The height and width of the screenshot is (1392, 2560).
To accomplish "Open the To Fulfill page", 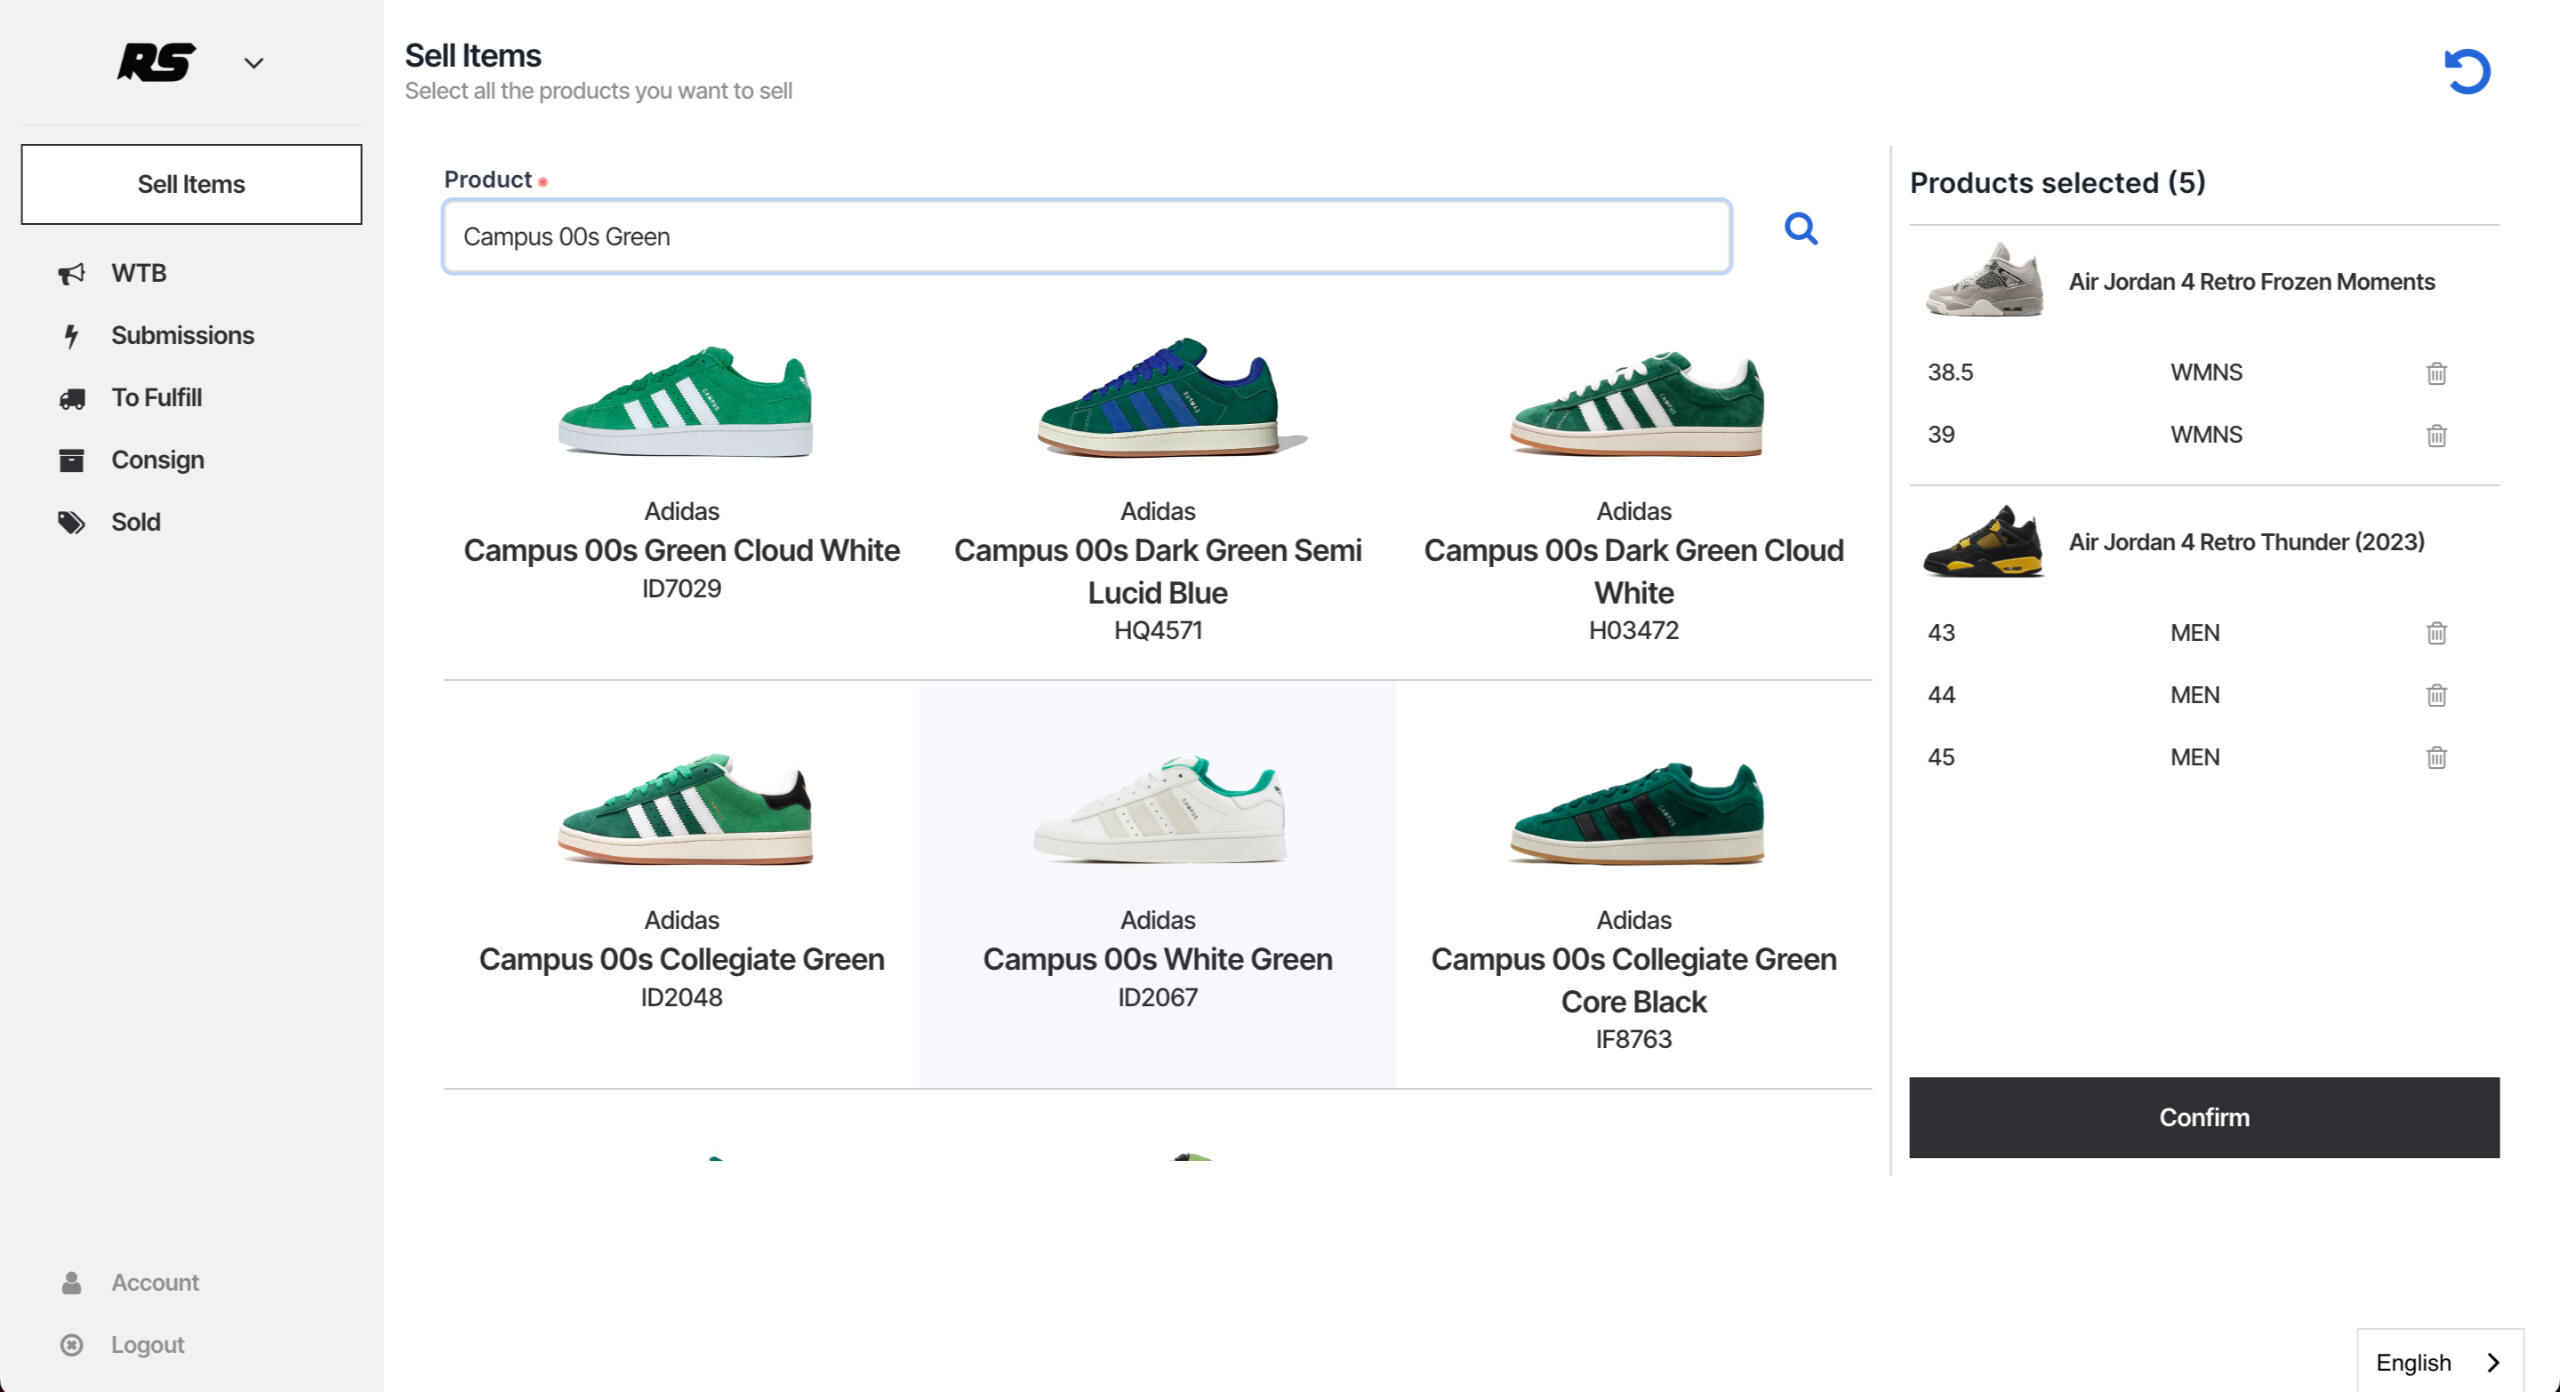I will pyautogui.click(x=156, y=397).
